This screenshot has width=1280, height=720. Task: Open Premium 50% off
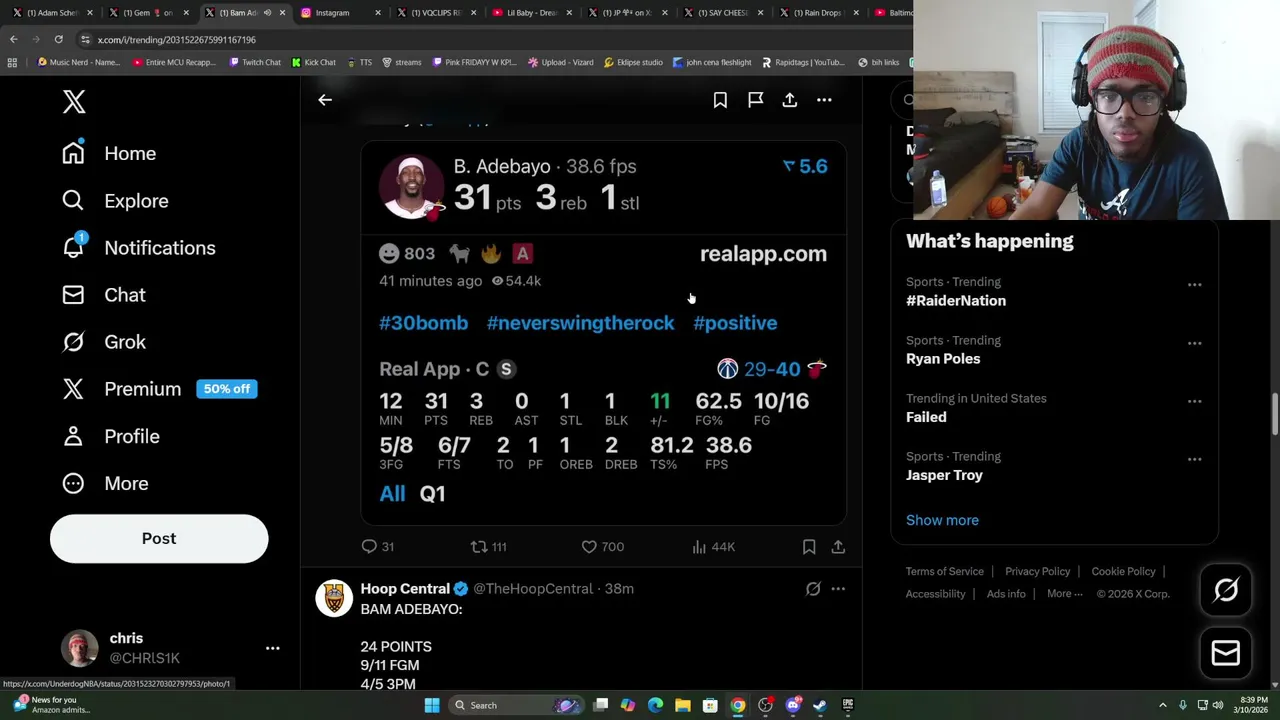(159, 389)
